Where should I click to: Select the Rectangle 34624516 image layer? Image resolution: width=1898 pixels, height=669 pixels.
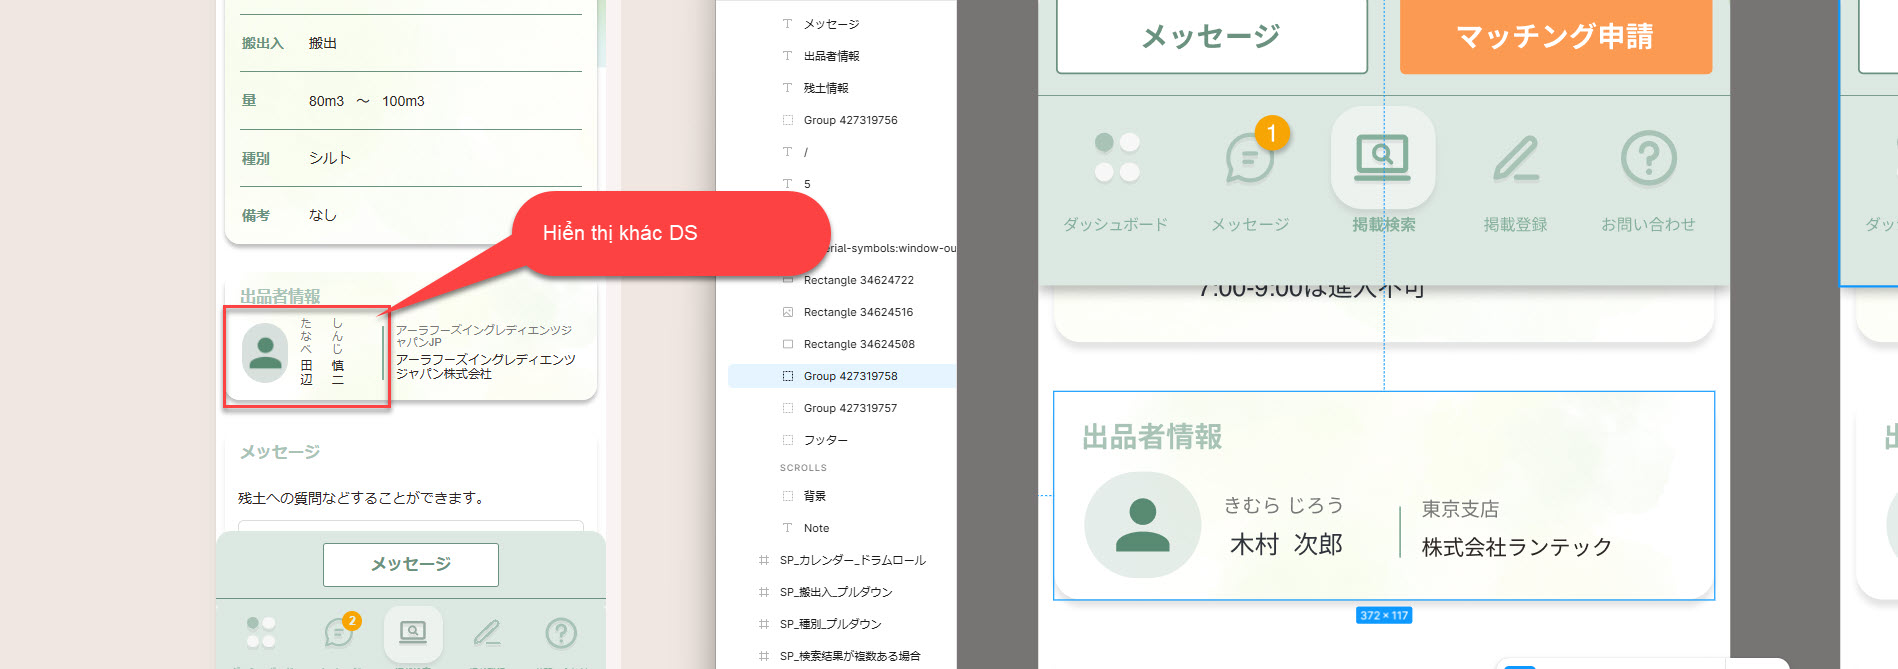858,312
